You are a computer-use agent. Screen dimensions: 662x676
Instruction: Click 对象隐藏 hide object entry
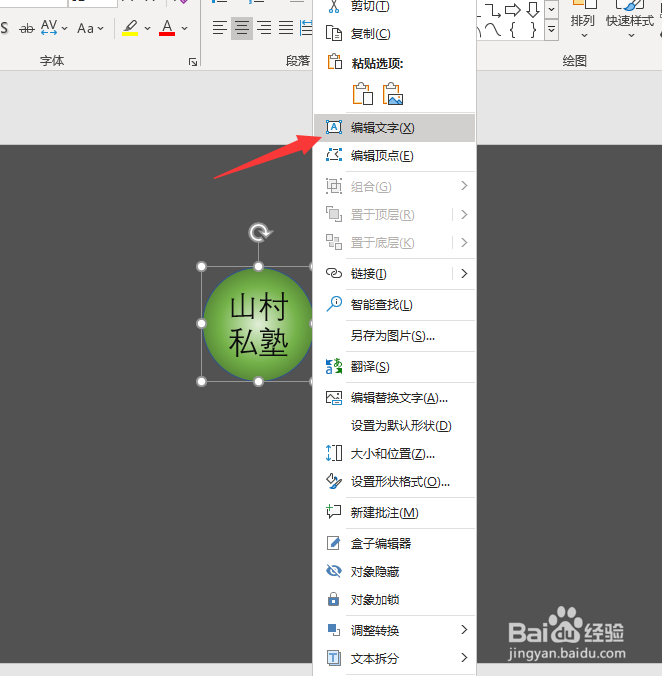(x=394, y=571)
